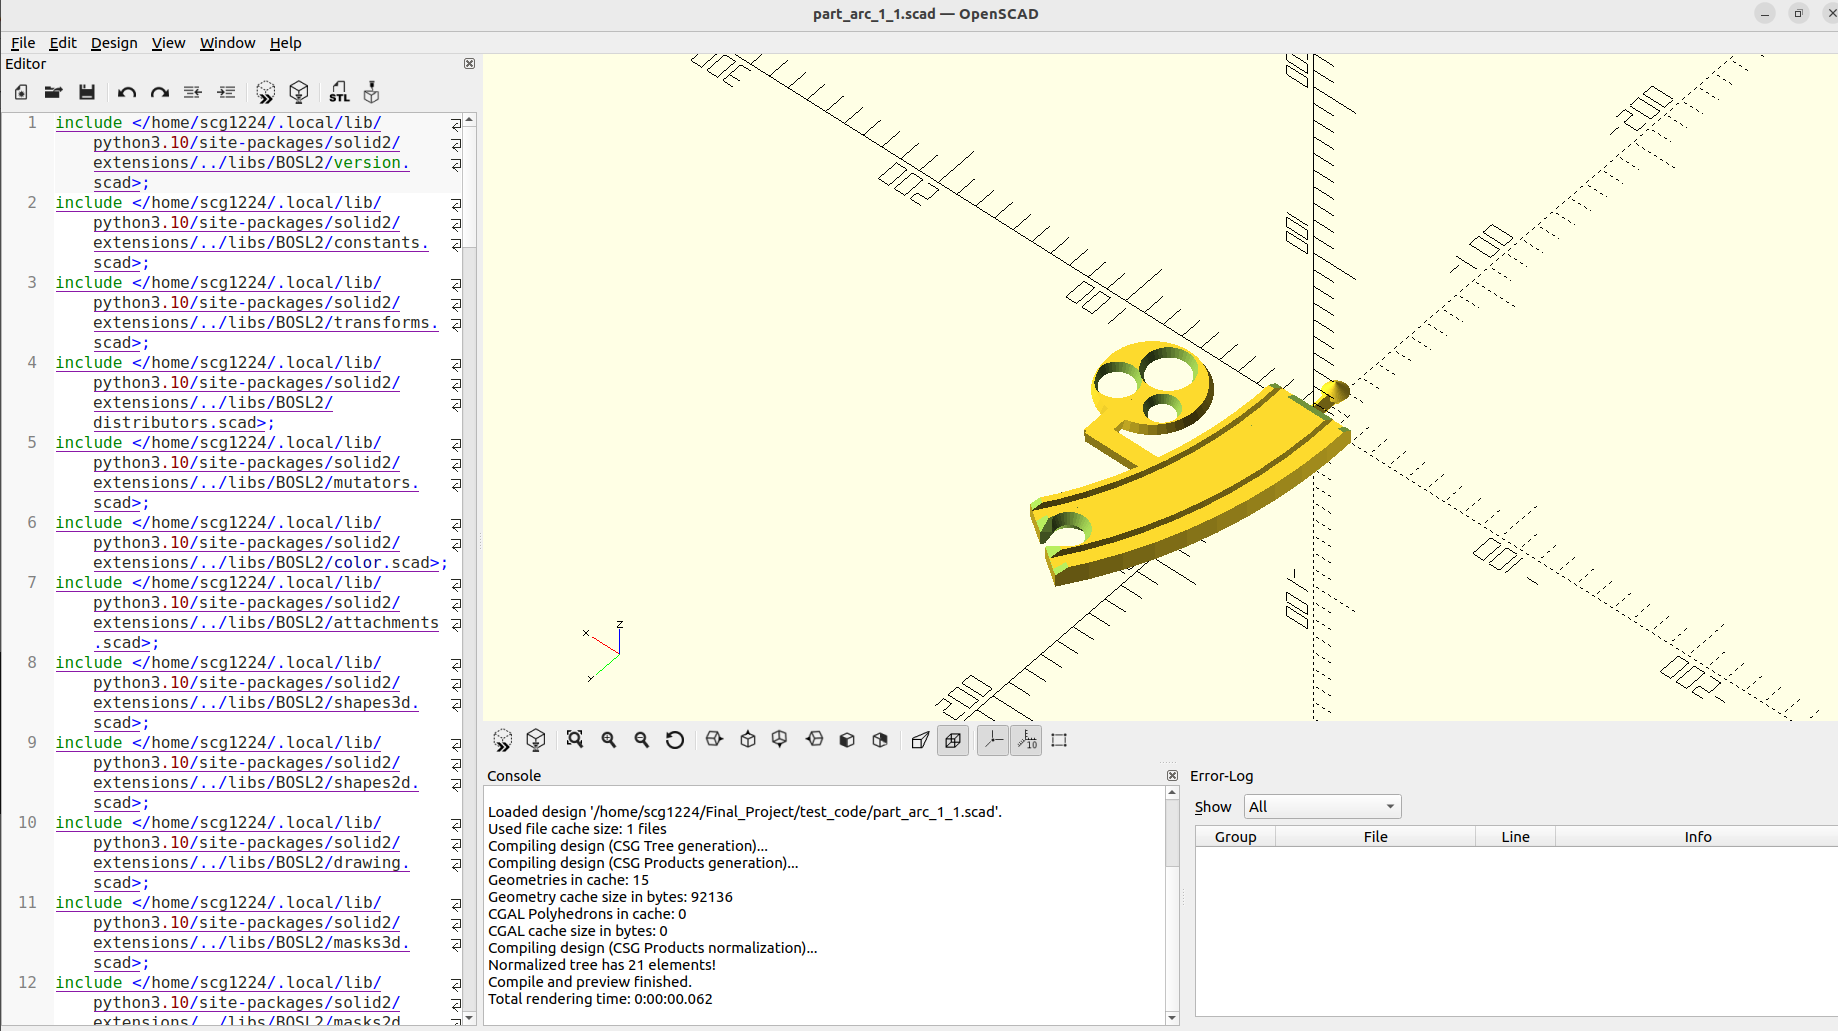1838x1031 pixels.
Task: Sort the Error-Log by the Line column
Action: pyautogui.click(x=1515, y=837)
